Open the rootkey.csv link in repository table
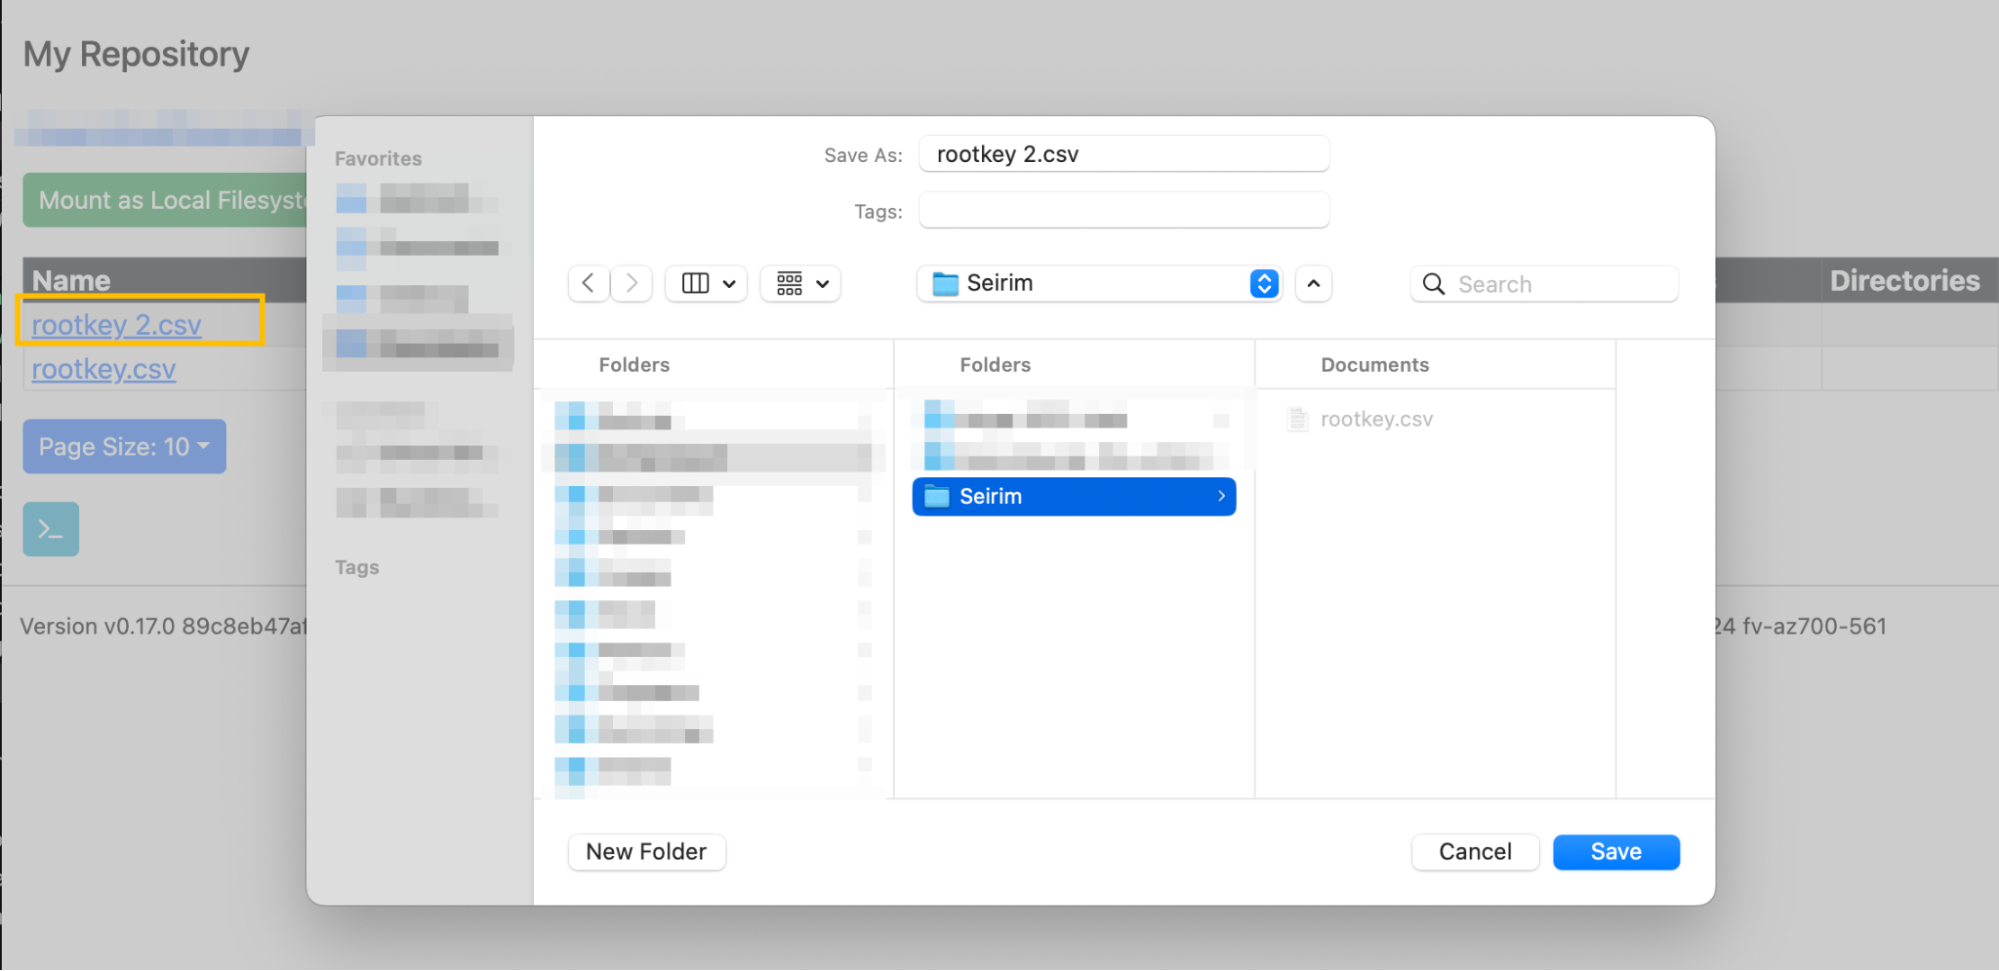Image resolution: width=1999 pixels, height=971 pixels. (x=104, y=369)
